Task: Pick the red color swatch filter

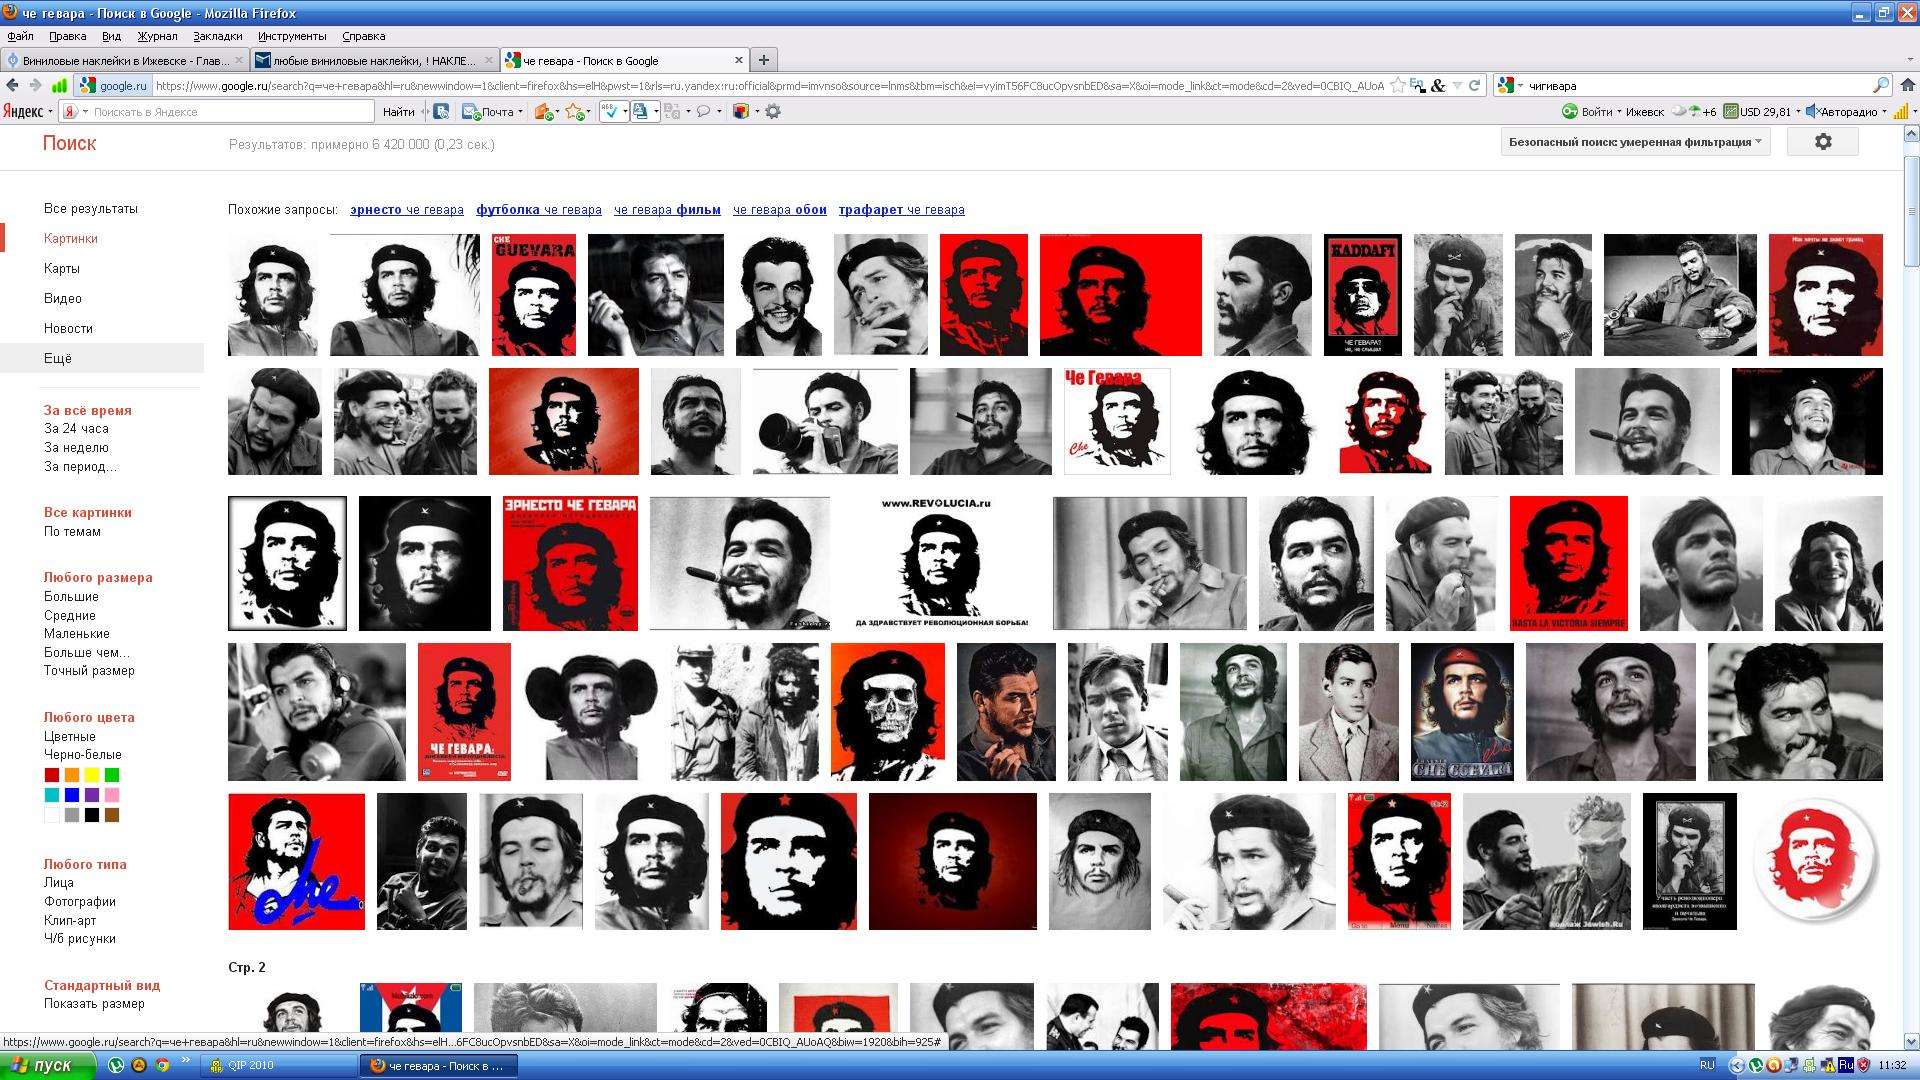Action: click(52, 775)
